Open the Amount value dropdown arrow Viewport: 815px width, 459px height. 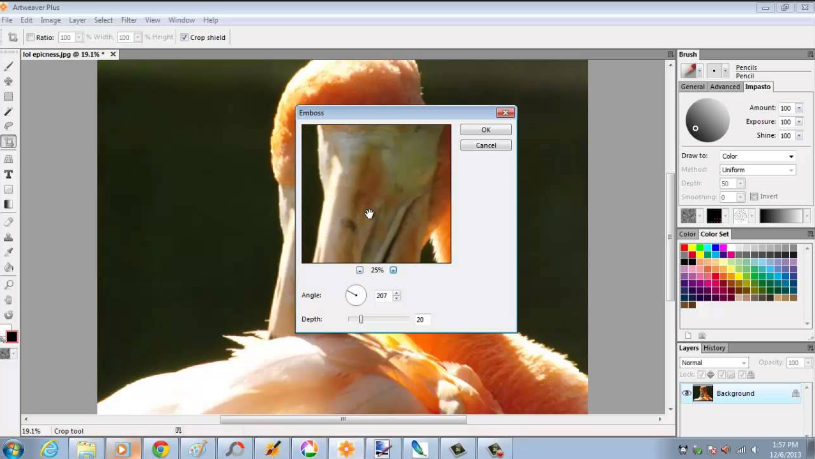(799, 108)
